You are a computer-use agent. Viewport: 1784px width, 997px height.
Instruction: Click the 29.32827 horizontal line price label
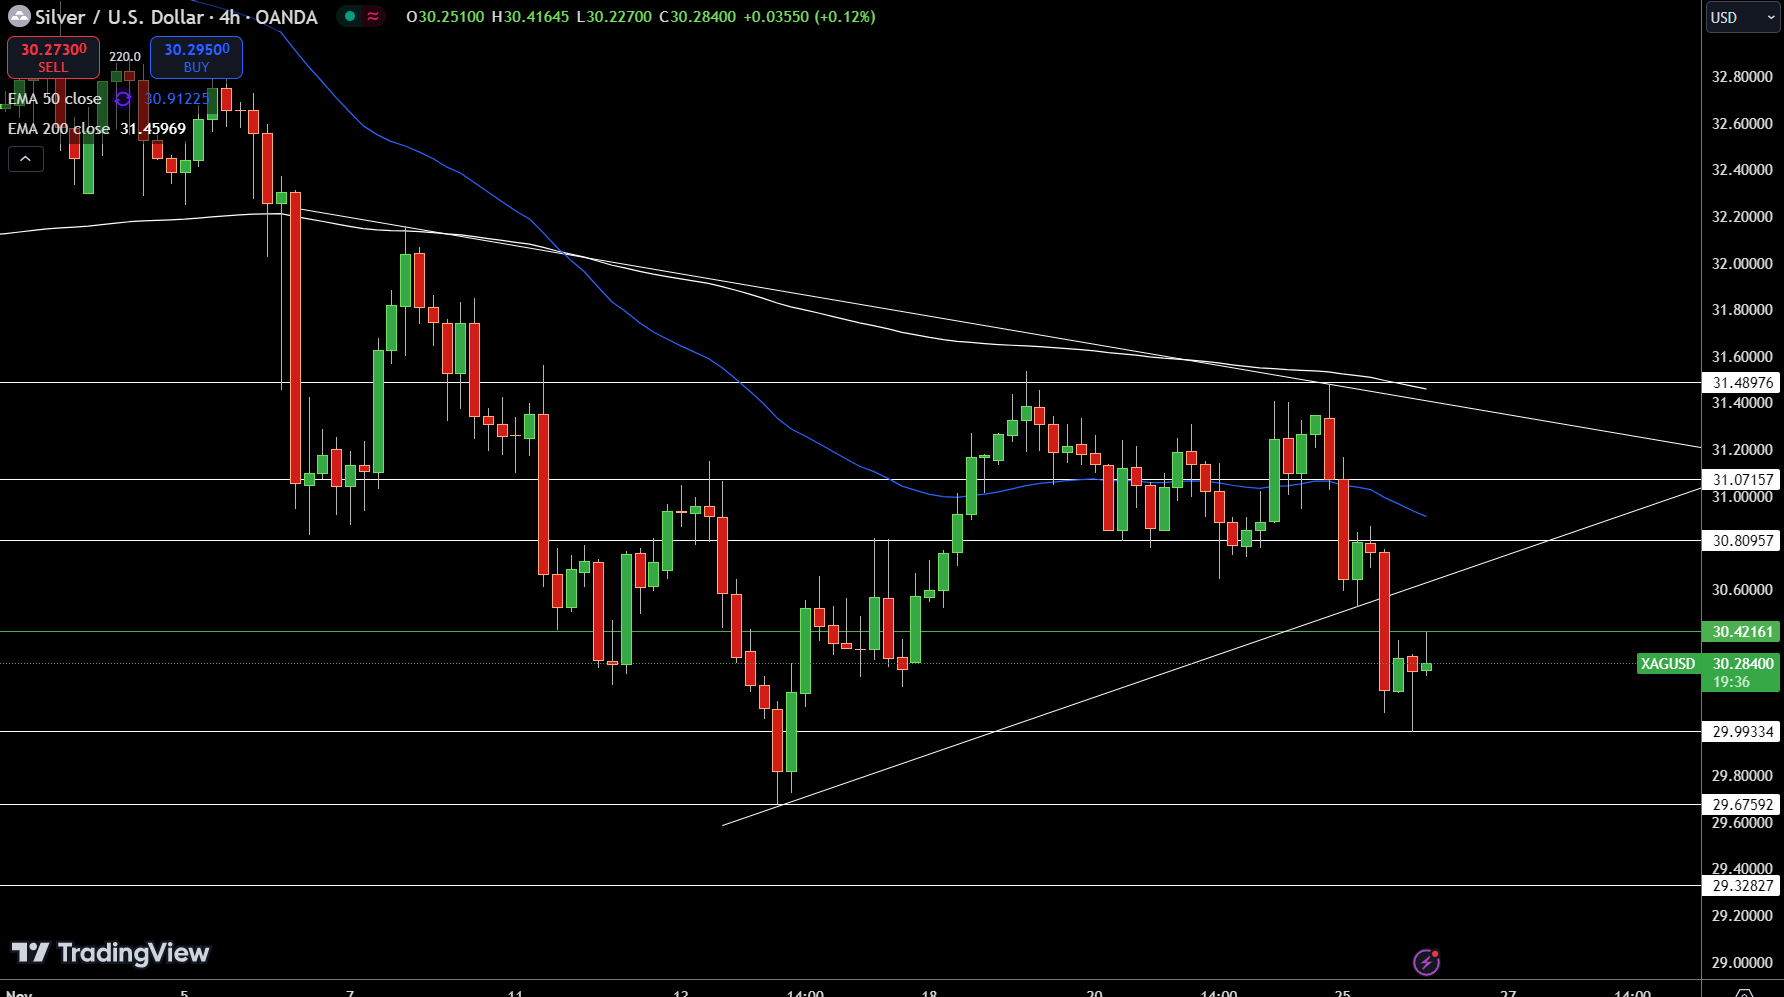click(1742, 885)
